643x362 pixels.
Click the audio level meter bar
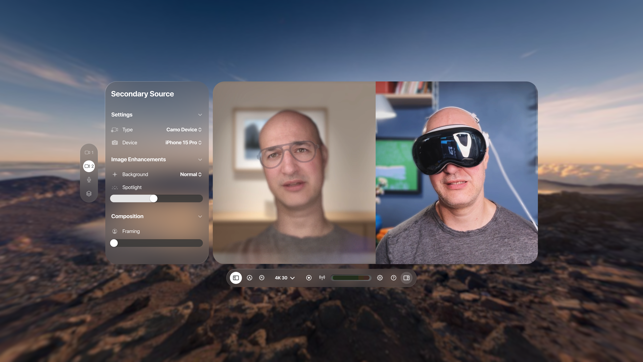coord(351,278)
